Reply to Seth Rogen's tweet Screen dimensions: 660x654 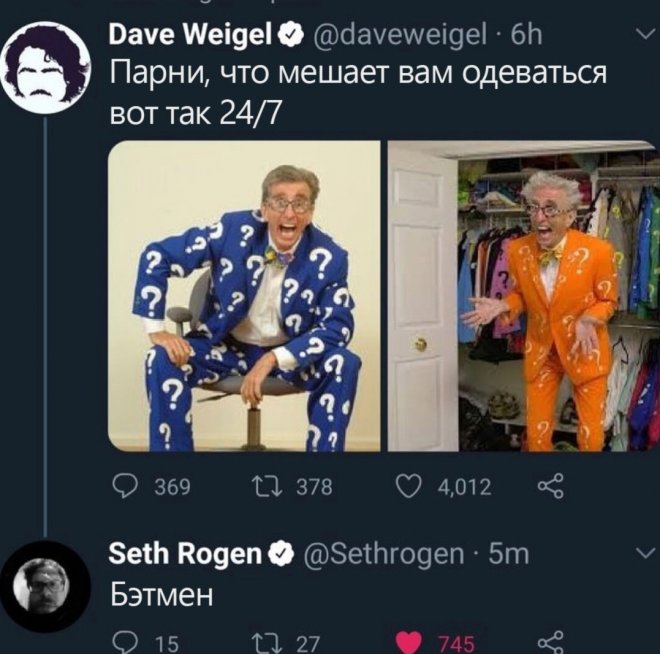click(125, 642)
